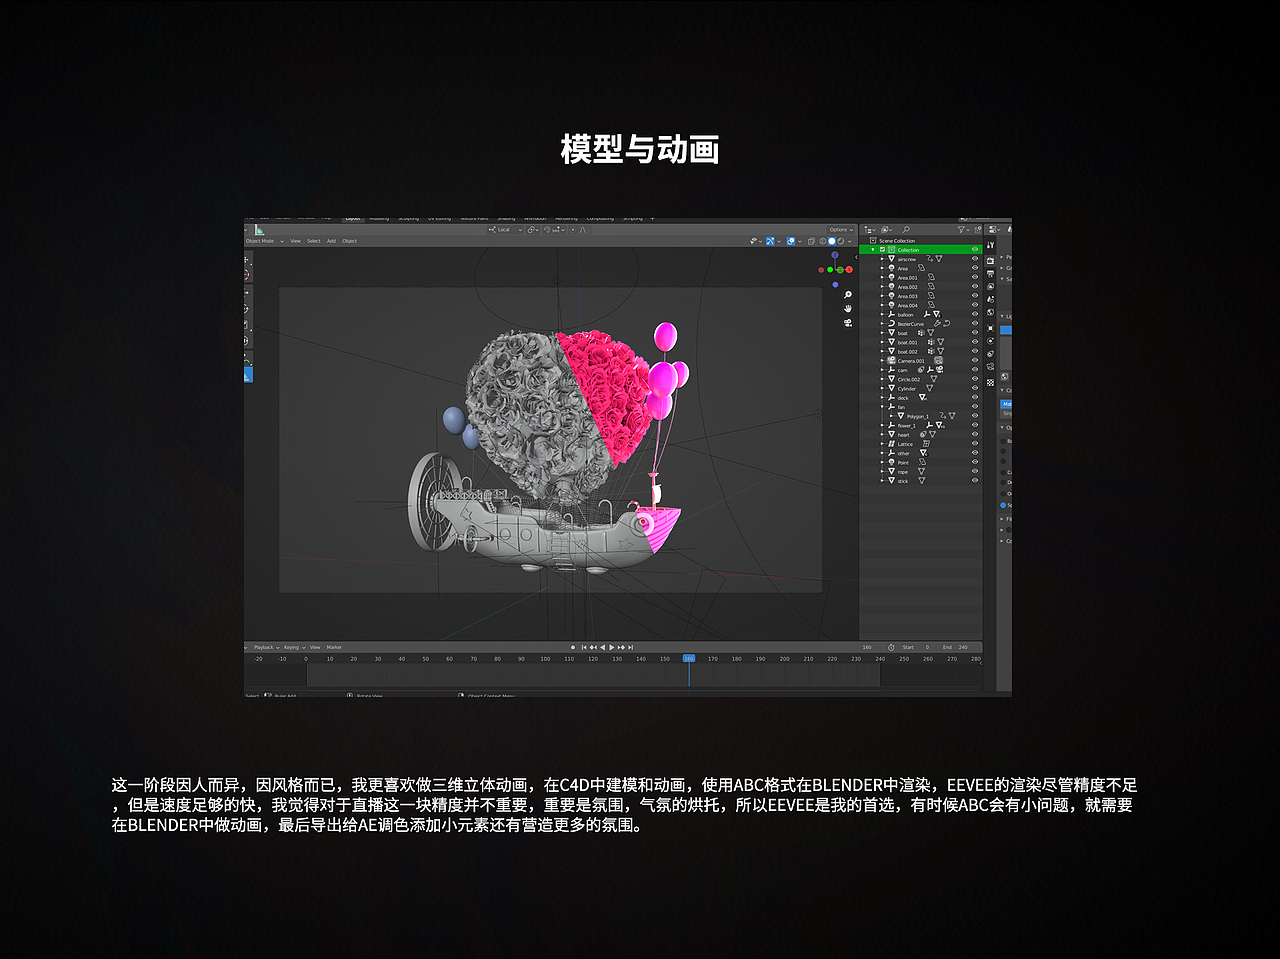Screen dimensions: 1280x959
Task: Open the Outliner filter icon
Action: (x=962, y=228)
